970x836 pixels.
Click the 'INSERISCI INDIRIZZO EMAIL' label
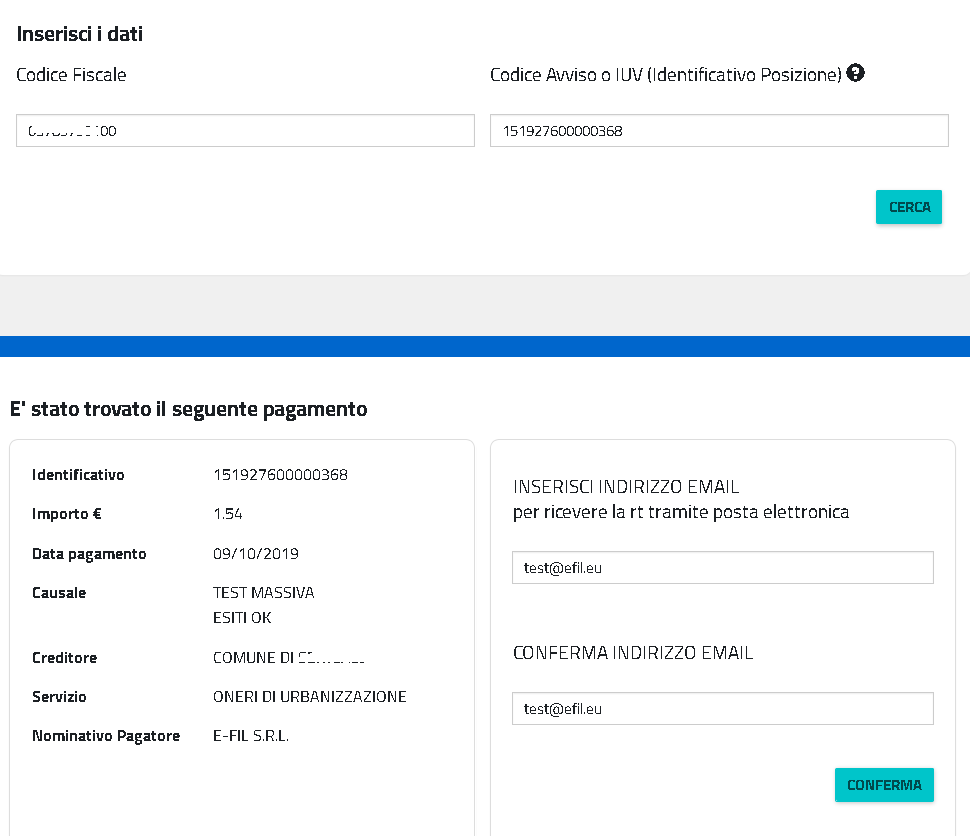coord(626,487)
